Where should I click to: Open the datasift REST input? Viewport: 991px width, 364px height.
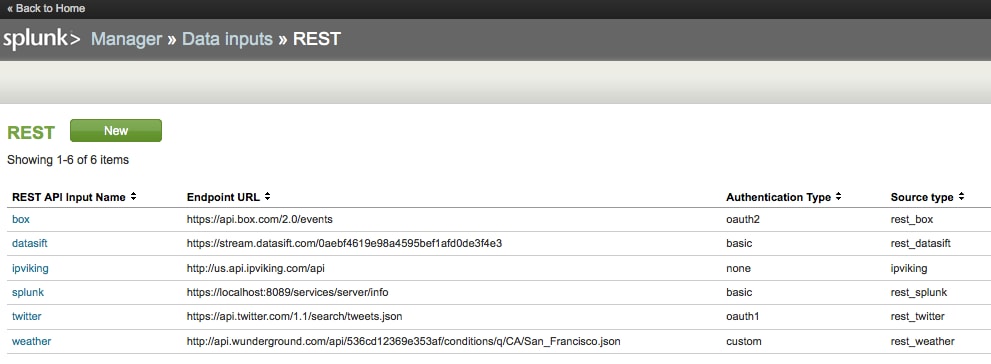point(30,243)
